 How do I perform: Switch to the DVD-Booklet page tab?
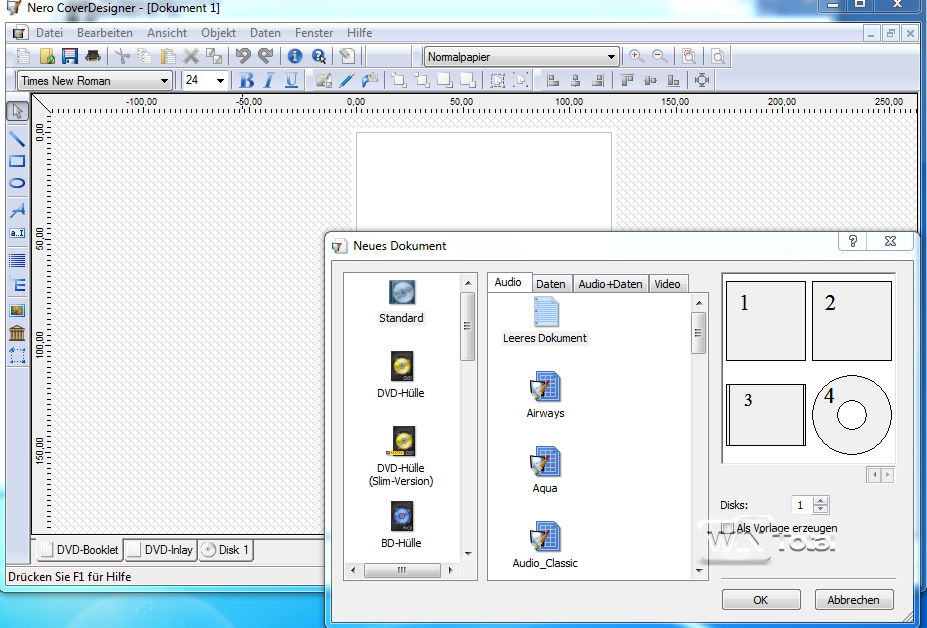pos(80,550)
